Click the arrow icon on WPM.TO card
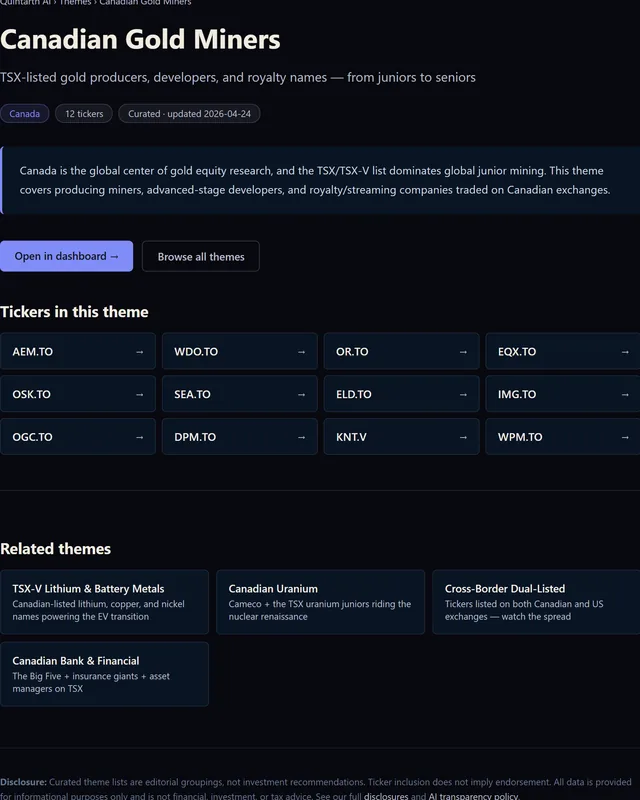The height and width of the screenshot is (800, 640). (625, 437)
